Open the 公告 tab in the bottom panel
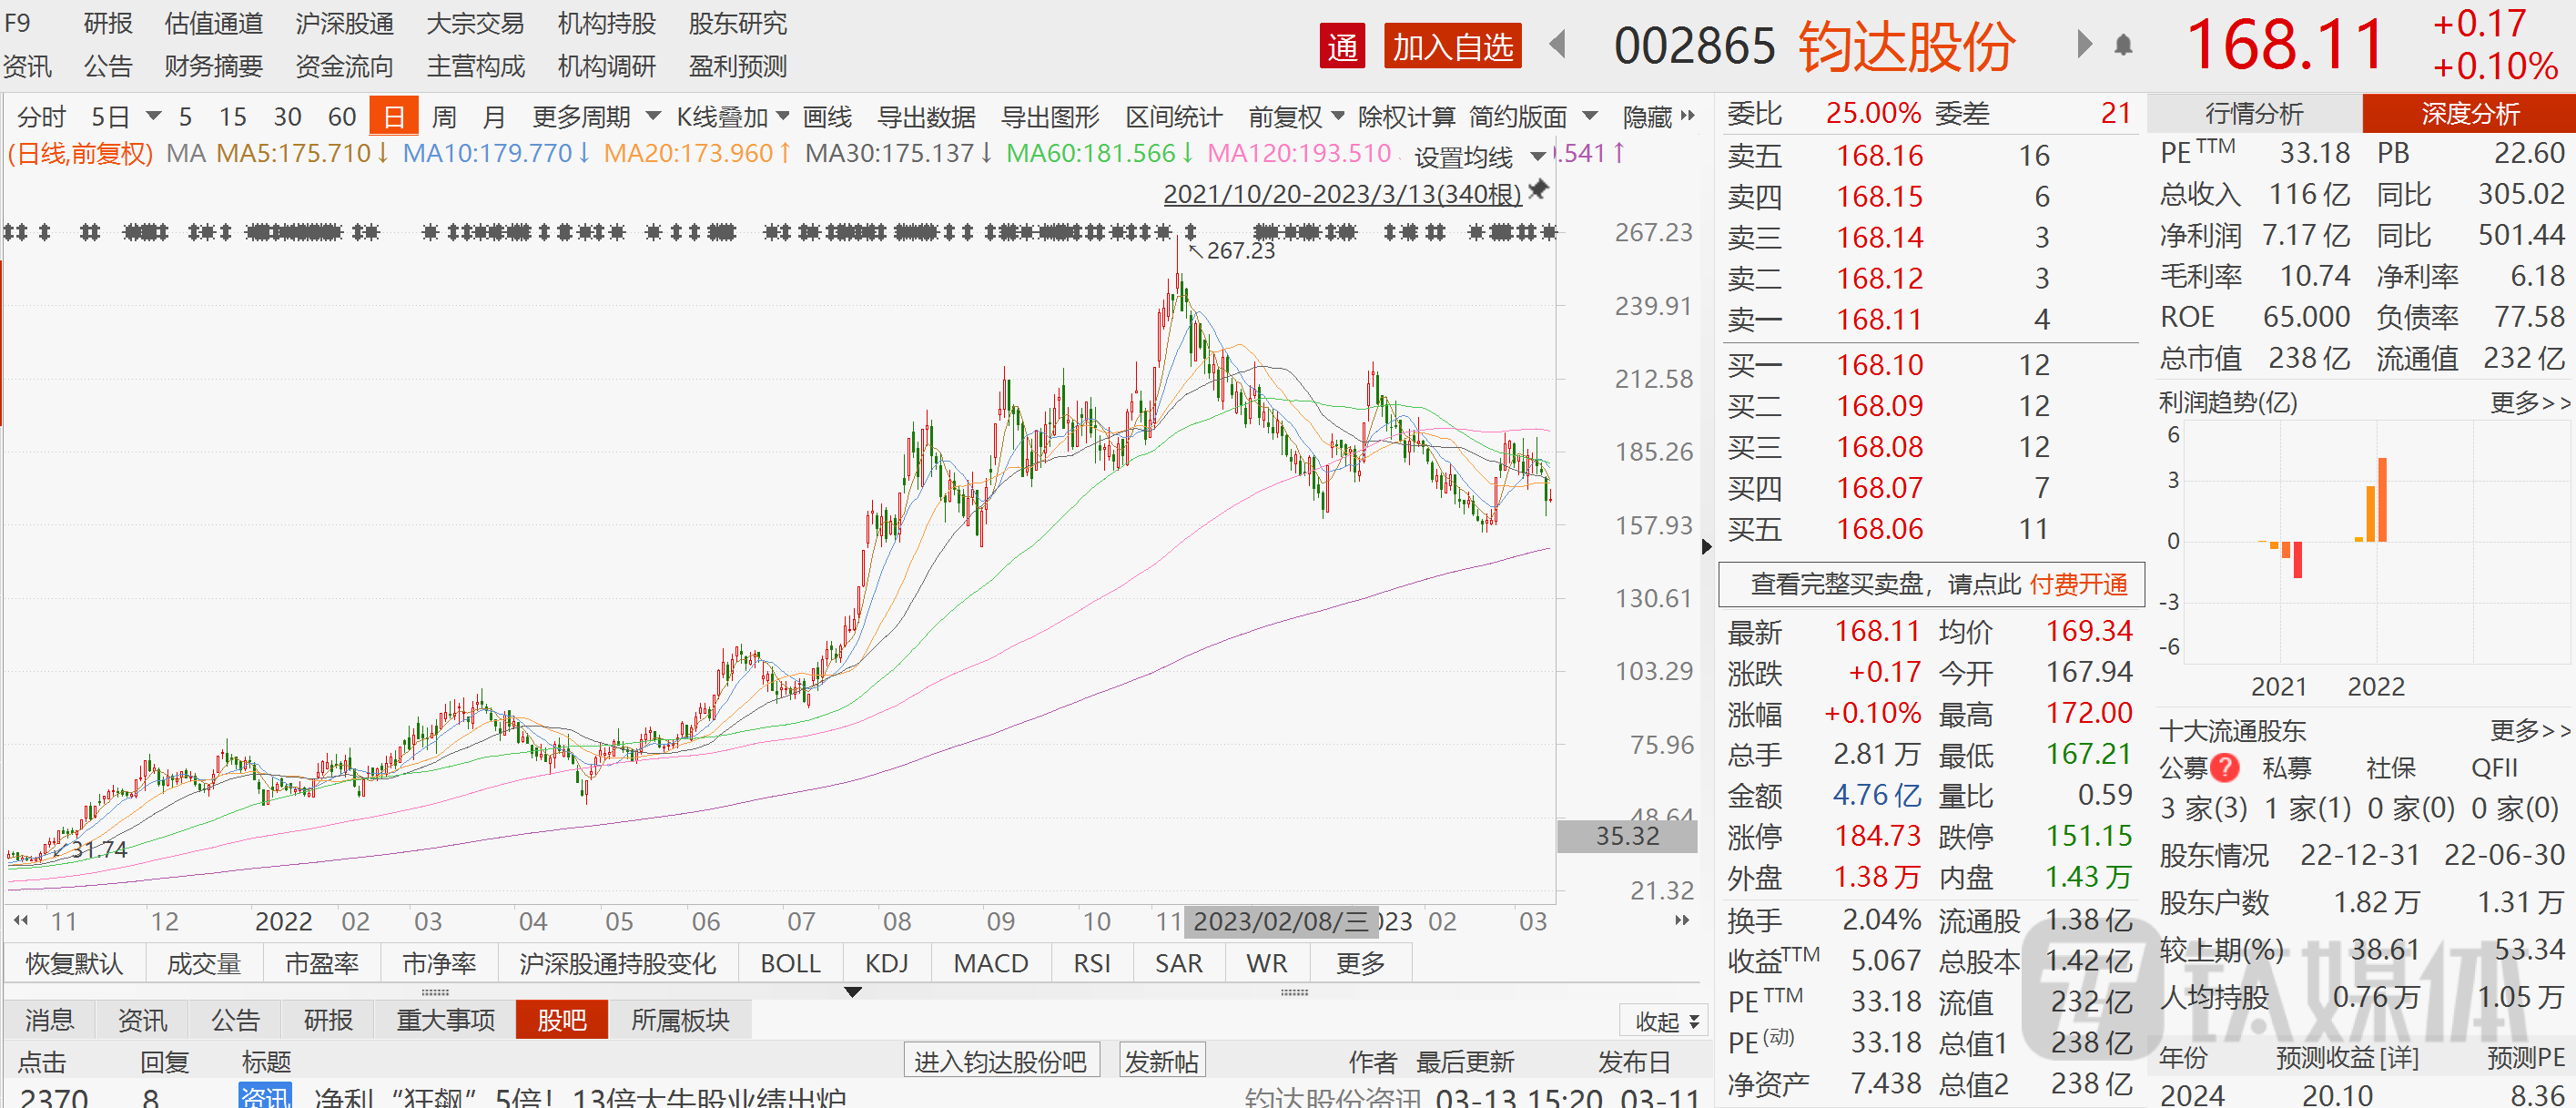The height and width of the screenshot is (1108, 2576). point(235,1020)
